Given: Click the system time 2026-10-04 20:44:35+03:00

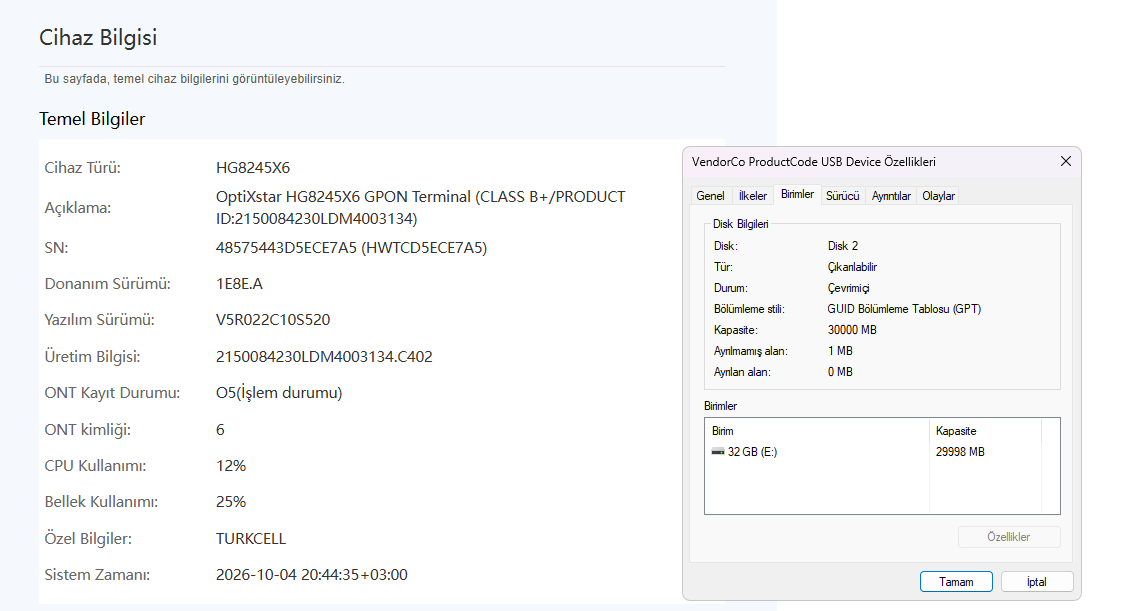Looking at the screenshot, I should point(312,575).
